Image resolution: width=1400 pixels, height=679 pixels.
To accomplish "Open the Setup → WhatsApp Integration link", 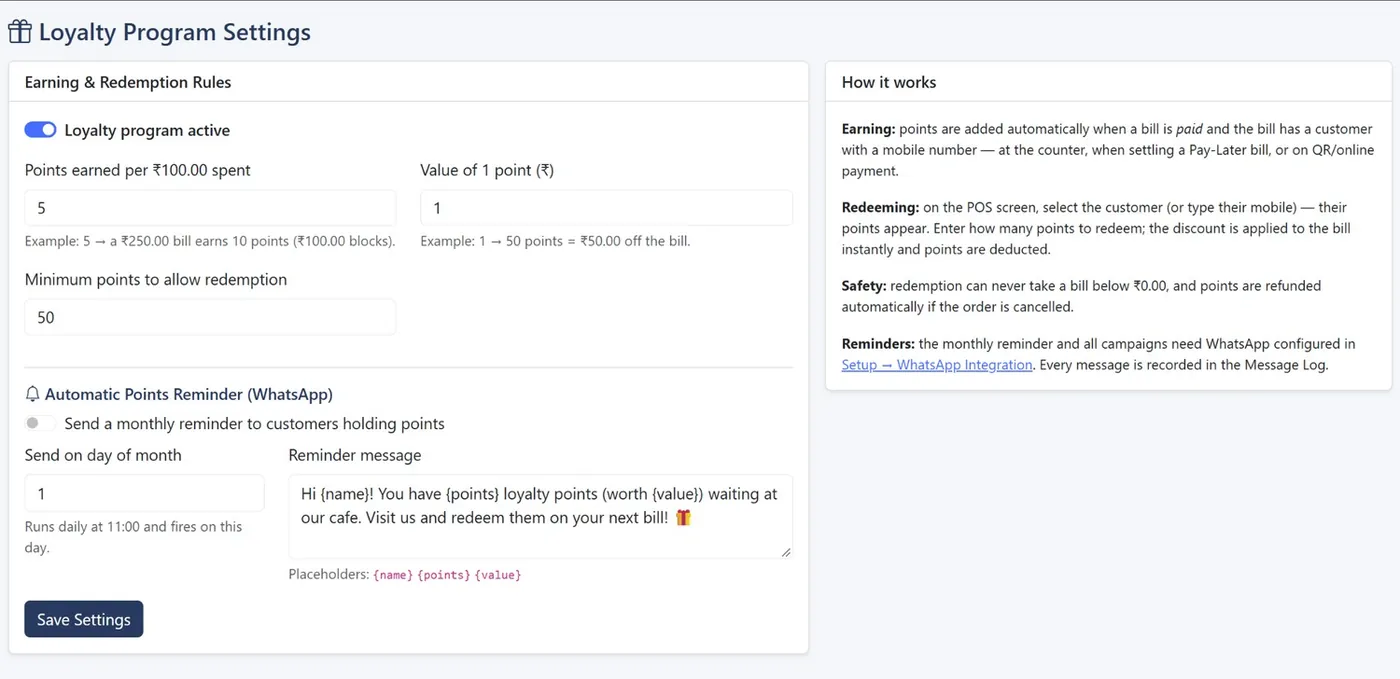I will (x=937, y=365).
